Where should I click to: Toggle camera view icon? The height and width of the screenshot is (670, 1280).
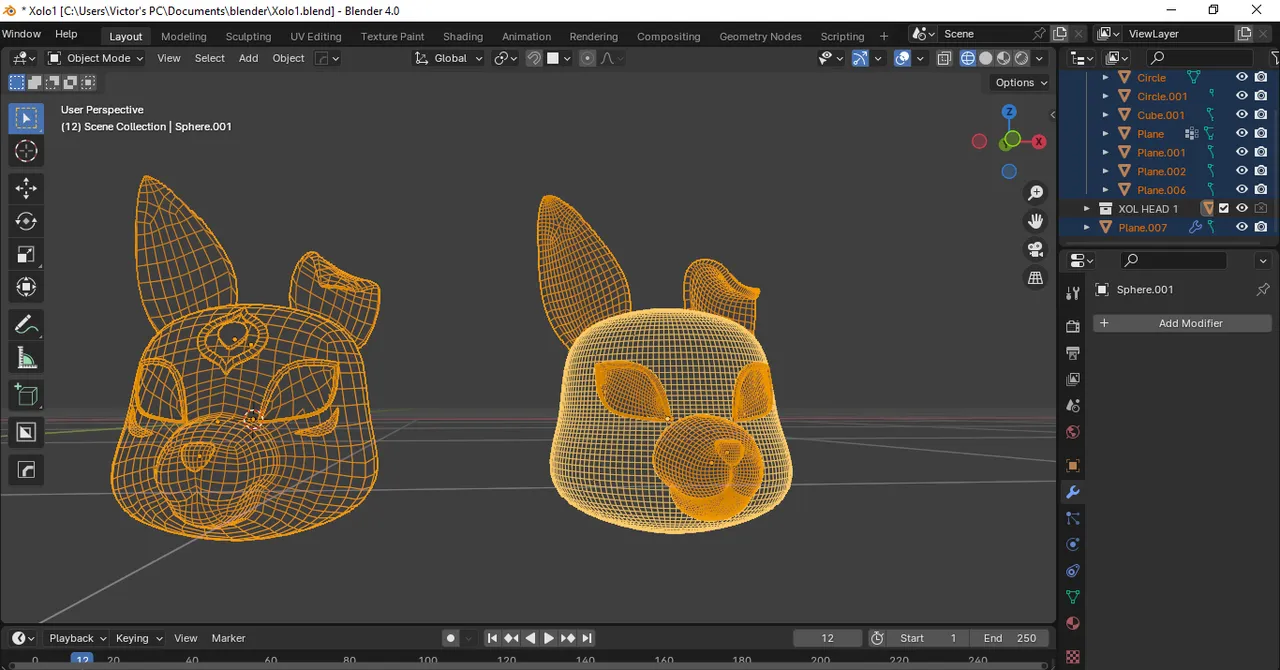1036,249
